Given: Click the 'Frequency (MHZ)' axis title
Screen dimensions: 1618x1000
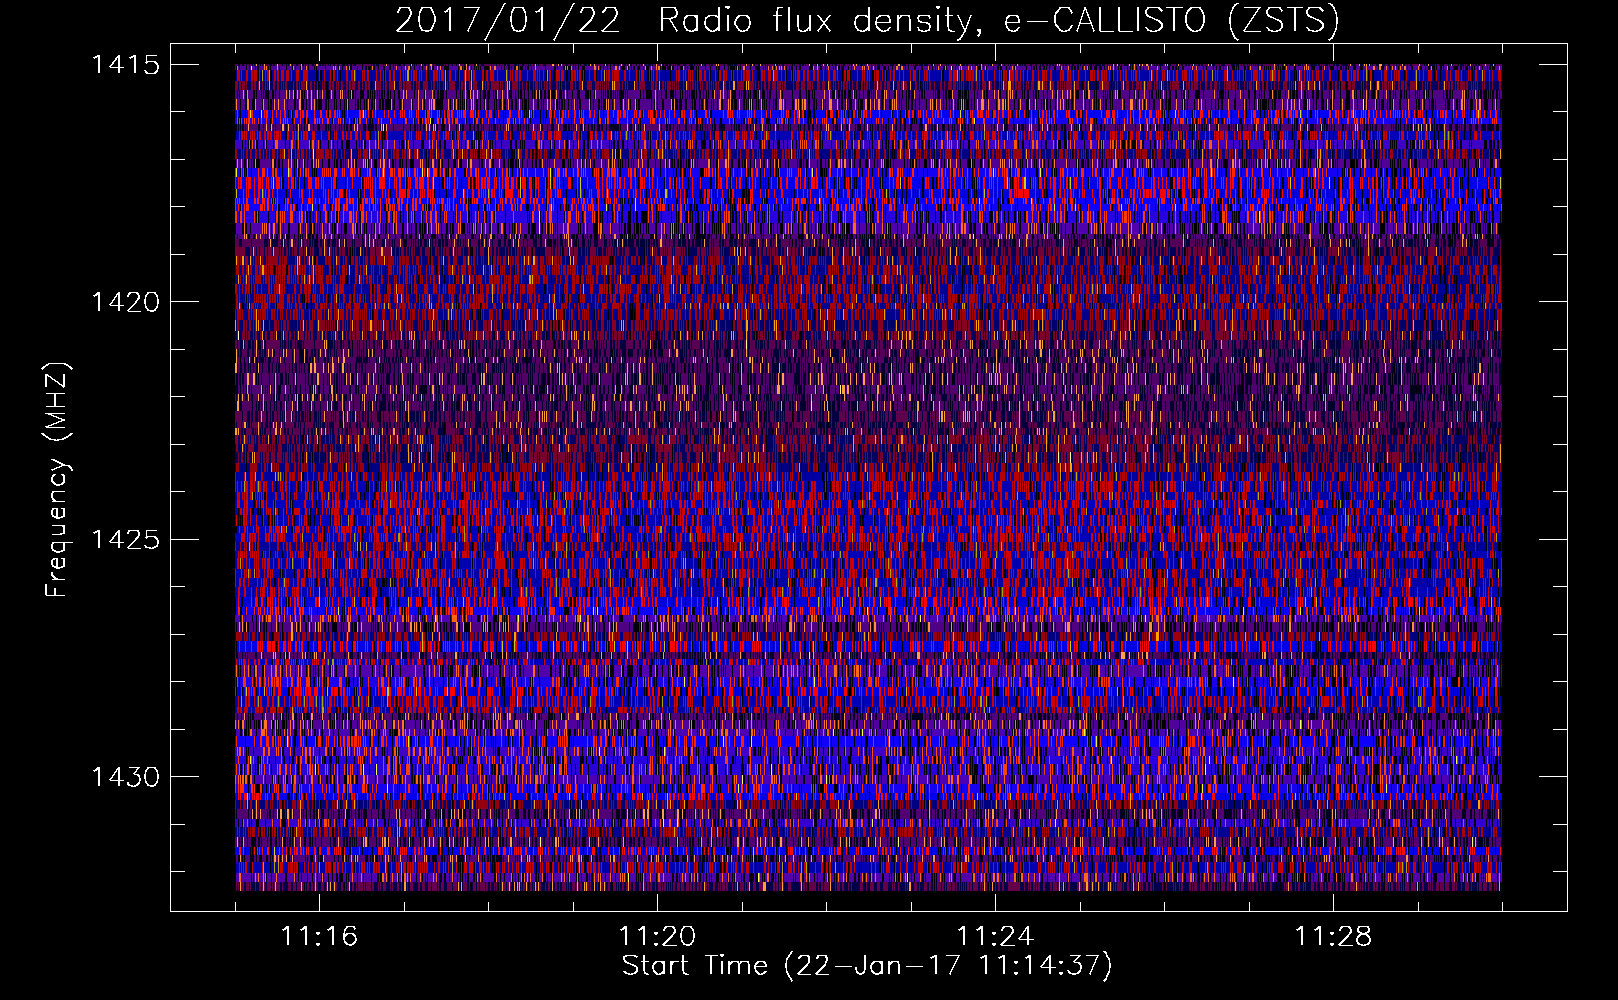Looking at the screenshot, I should point(58,479).
